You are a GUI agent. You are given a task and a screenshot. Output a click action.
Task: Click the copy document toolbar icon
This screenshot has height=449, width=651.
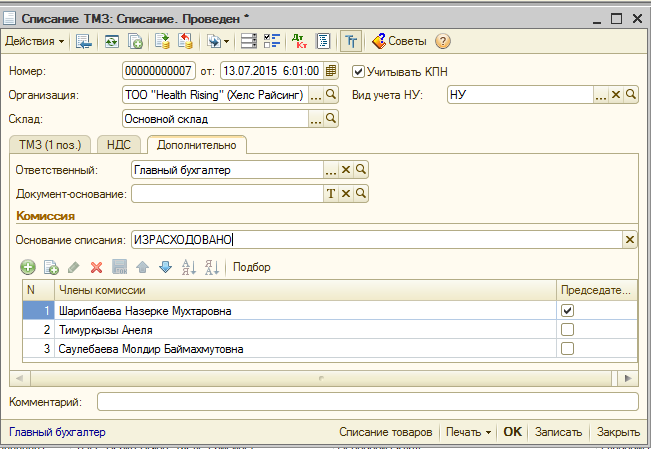[x=135, y=41]
